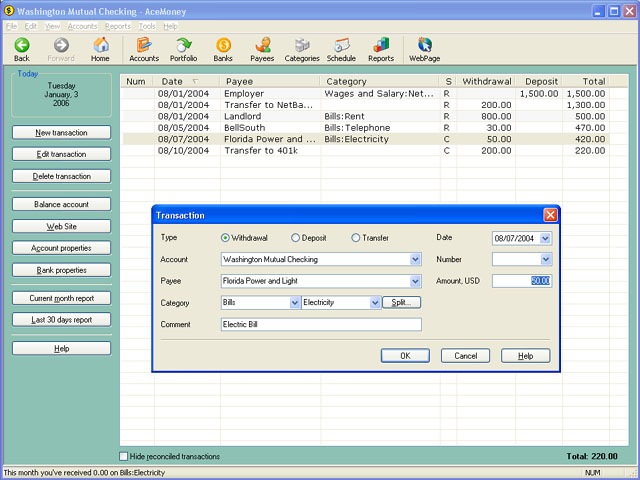Select the Transfer to 401k row
This screenshot has height=480, width=640.
coord(365,151)
